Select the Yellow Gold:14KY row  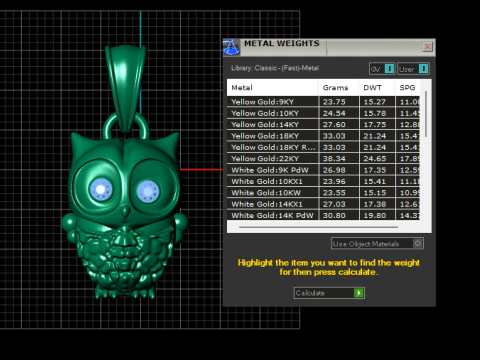click(x=323, y=124)
